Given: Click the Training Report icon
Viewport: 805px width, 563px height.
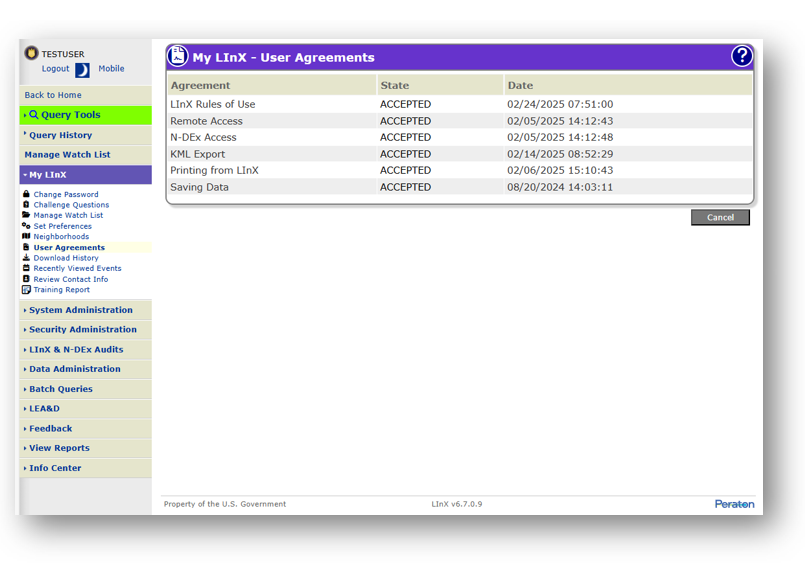Looking at the screenshot, I should pyautogui.click(x=26, y=290).
